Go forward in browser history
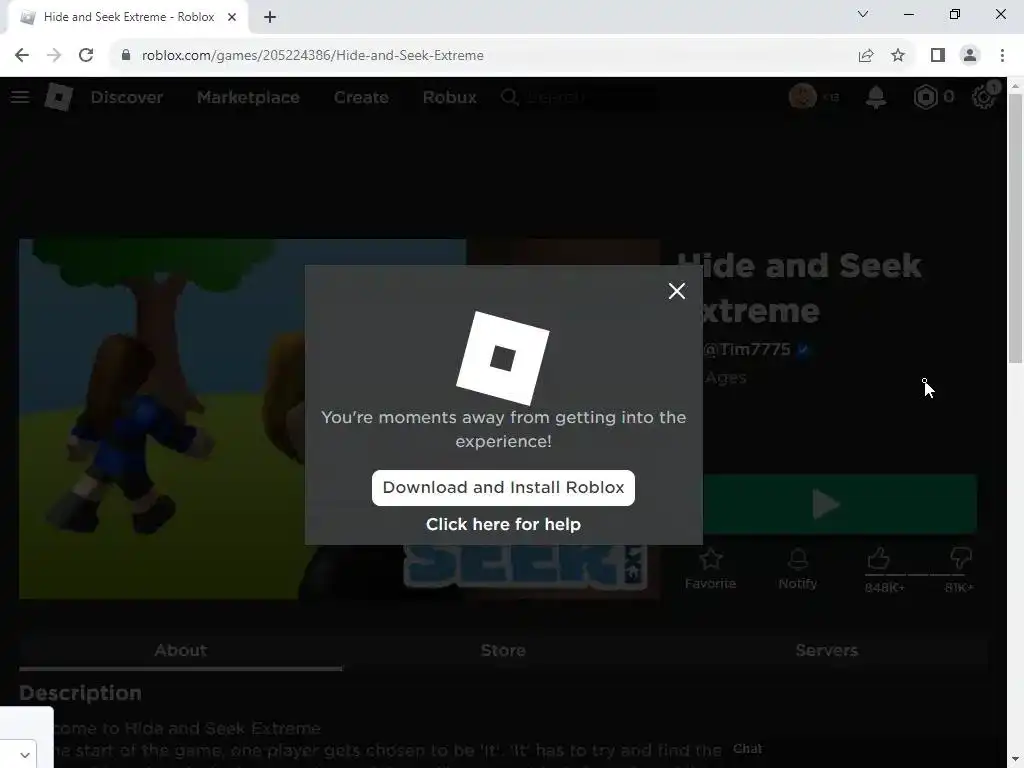 click(54, 56)
